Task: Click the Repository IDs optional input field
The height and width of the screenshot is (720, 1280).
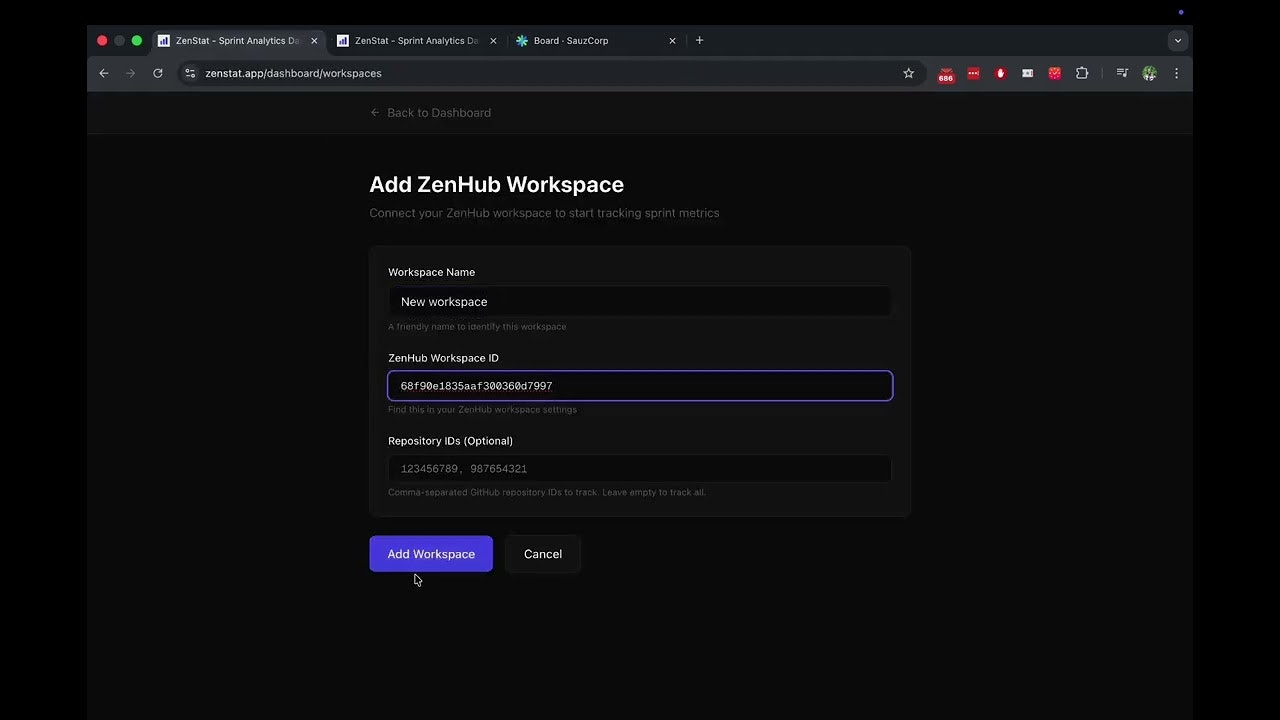Action: point(640,468)
